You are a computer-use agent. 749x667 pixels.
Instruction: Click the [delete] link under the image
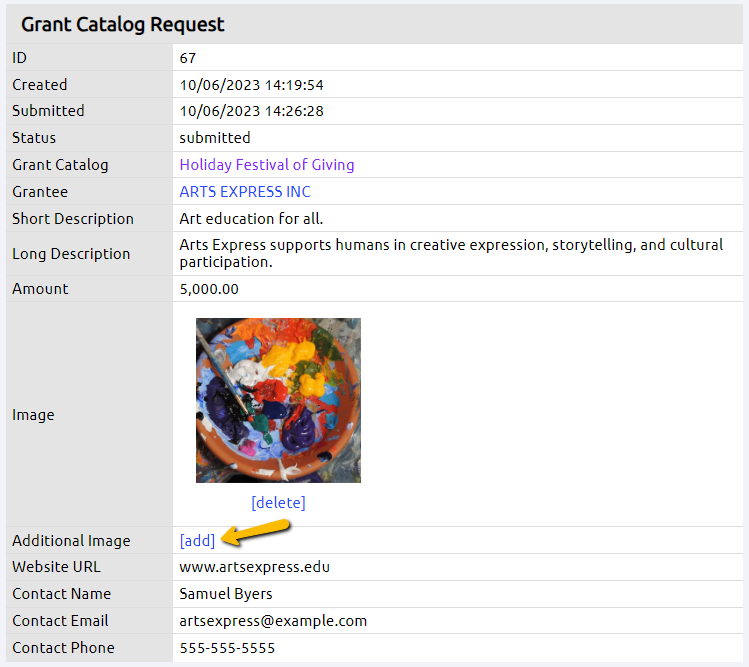[x=278, y=503]
